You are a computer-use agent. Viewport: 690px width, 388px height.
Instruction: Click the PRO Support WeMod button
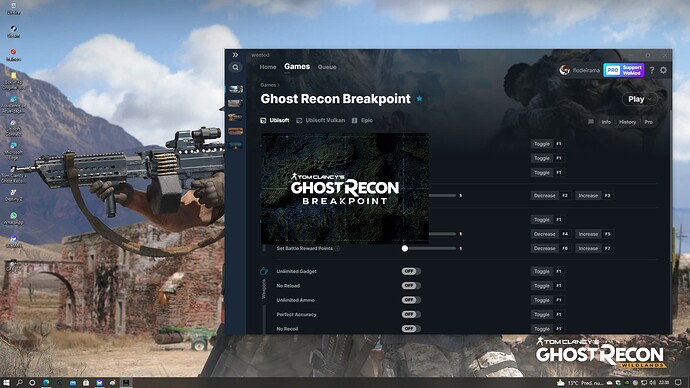(x=624, y=70)
